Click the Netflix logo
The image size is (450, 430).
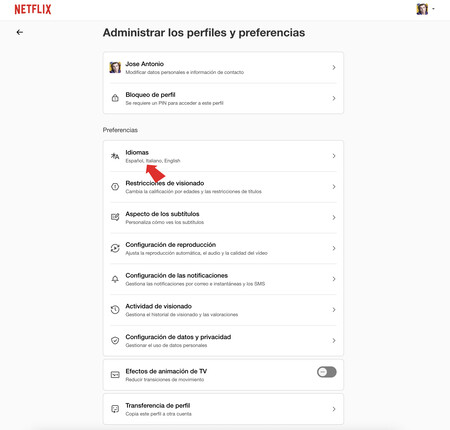pos(33,9)
